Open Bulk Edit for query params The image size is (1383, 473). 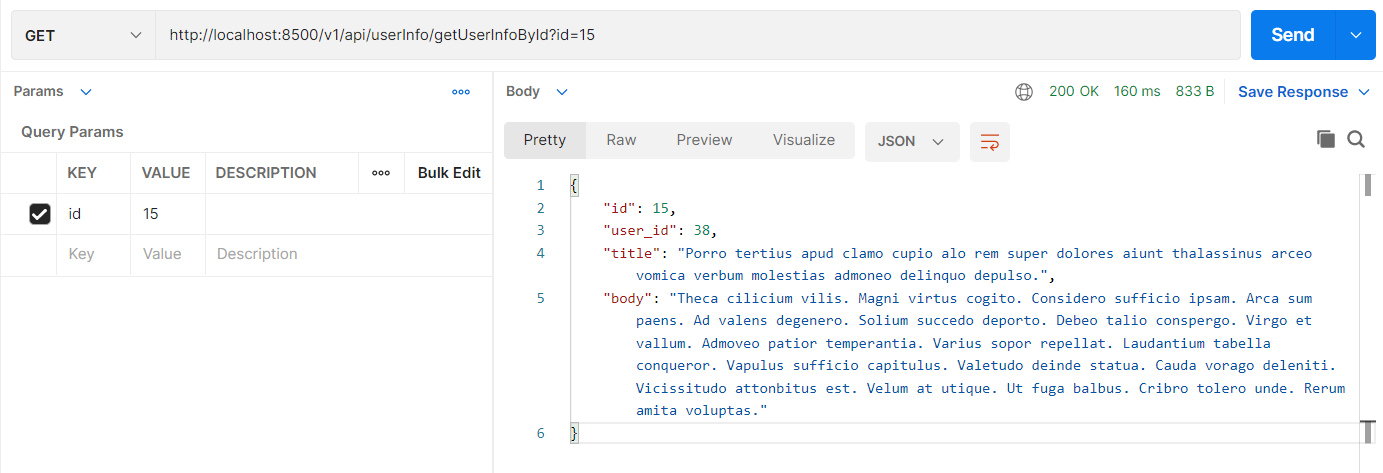[x=449, y=173]
